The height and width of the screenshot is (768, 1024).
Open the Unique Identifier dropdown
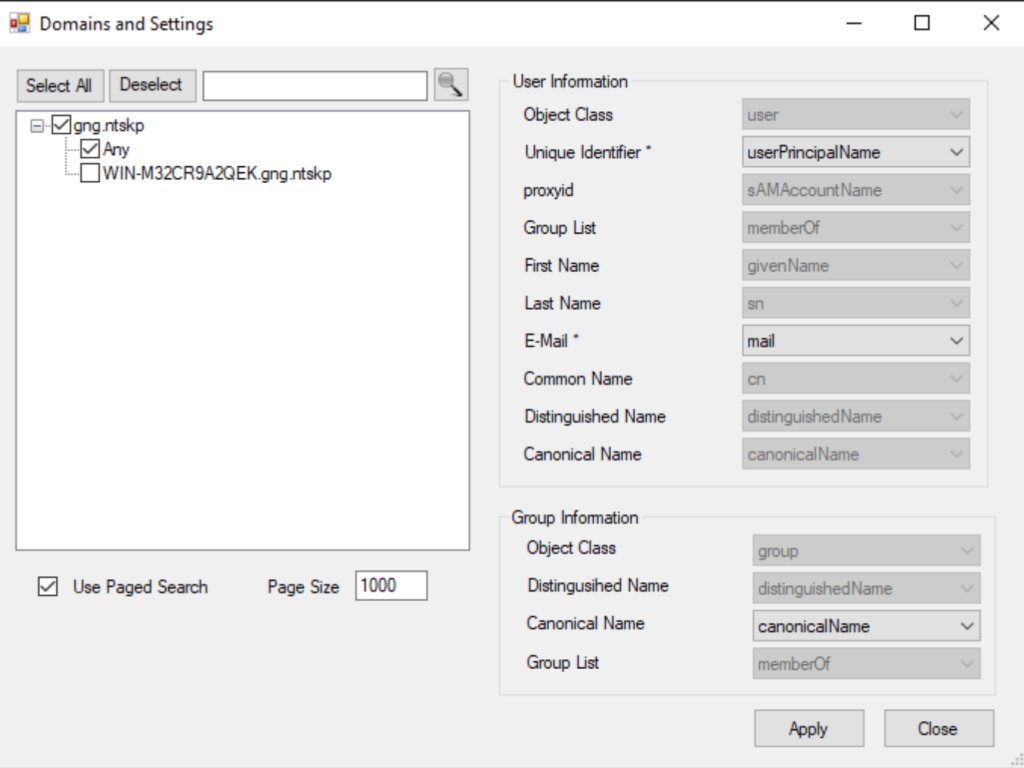point(856,152)
